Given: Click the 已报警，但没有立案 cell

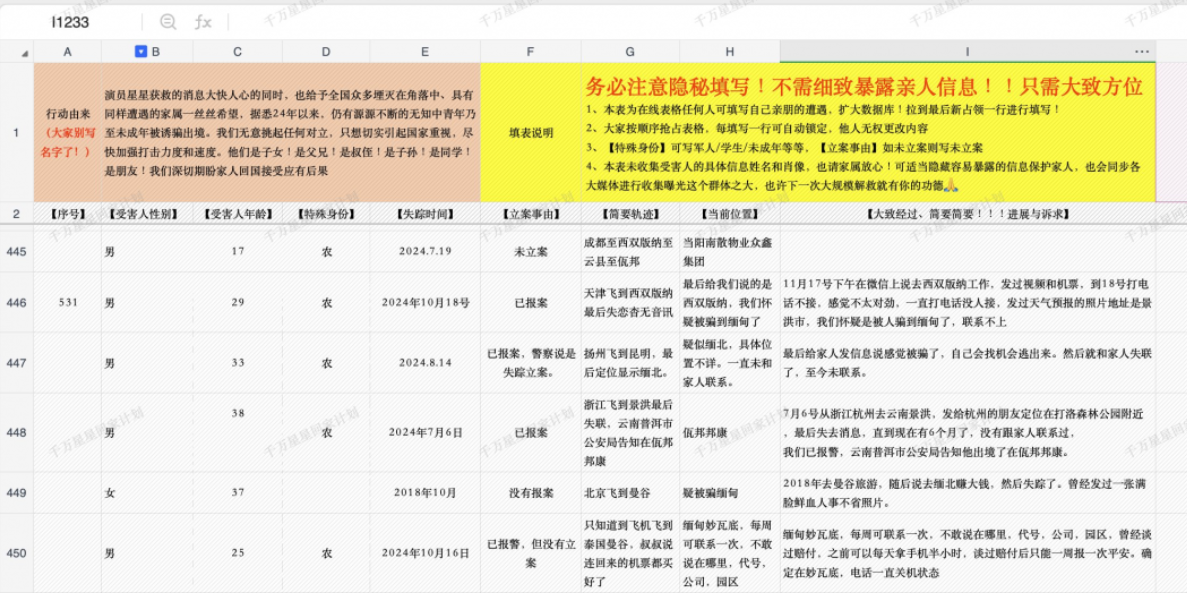Looking at the screenshot, I should pos(531,553).
